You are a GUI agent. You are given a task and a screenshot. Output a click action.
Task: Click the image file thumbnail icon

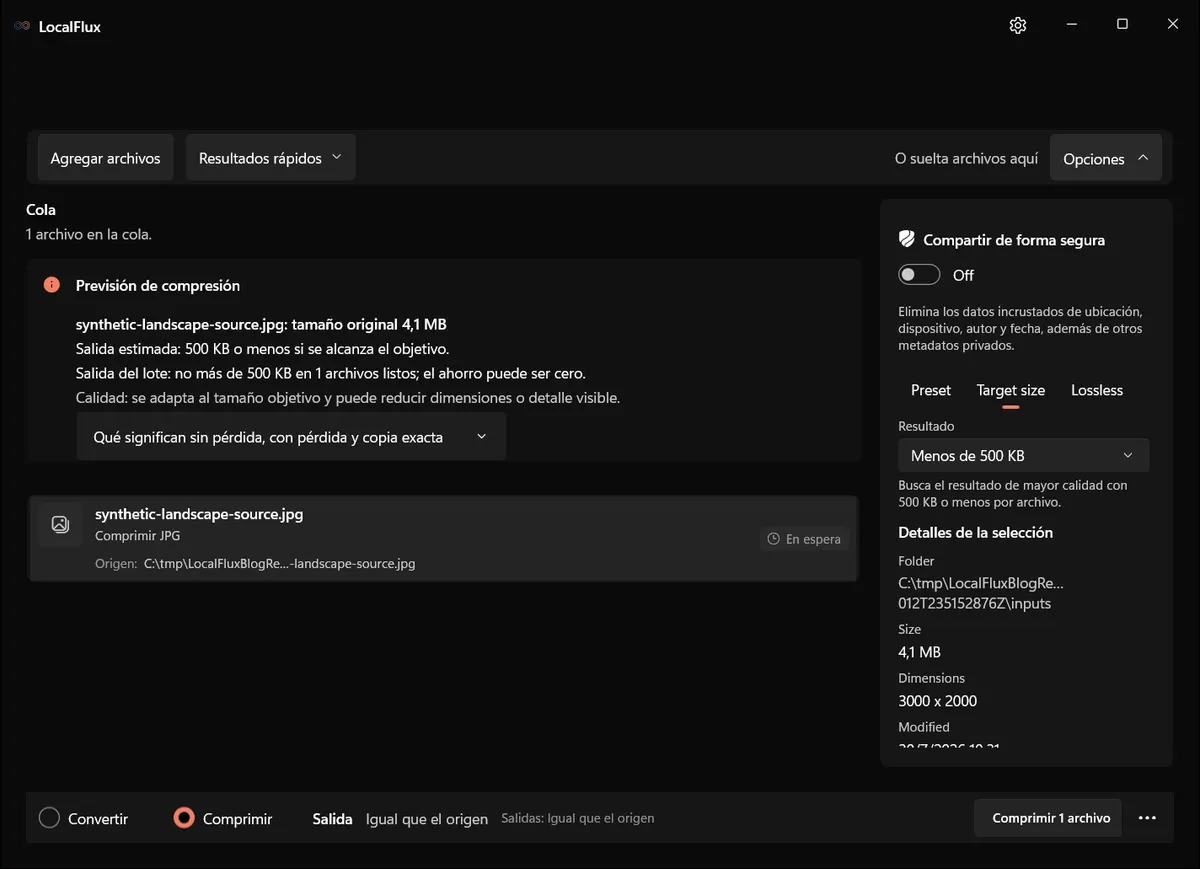[60, 524]
